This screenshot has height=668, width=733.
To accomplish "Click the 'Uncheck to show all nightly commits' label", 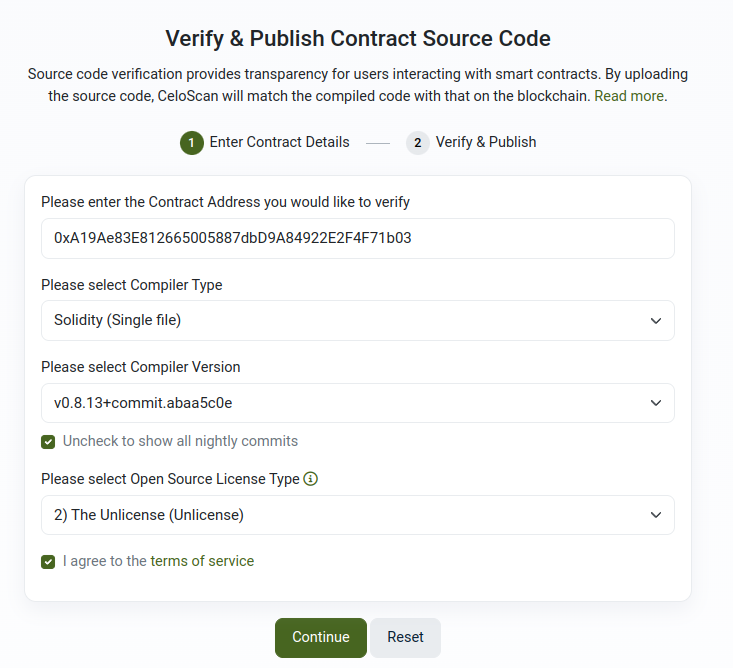I will pyautogui.click(x=180, y=441).
